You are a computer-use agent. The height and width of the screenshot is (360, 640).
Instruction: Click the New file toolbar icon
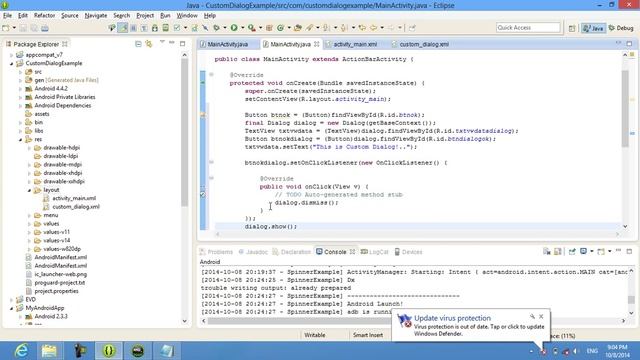6,28
